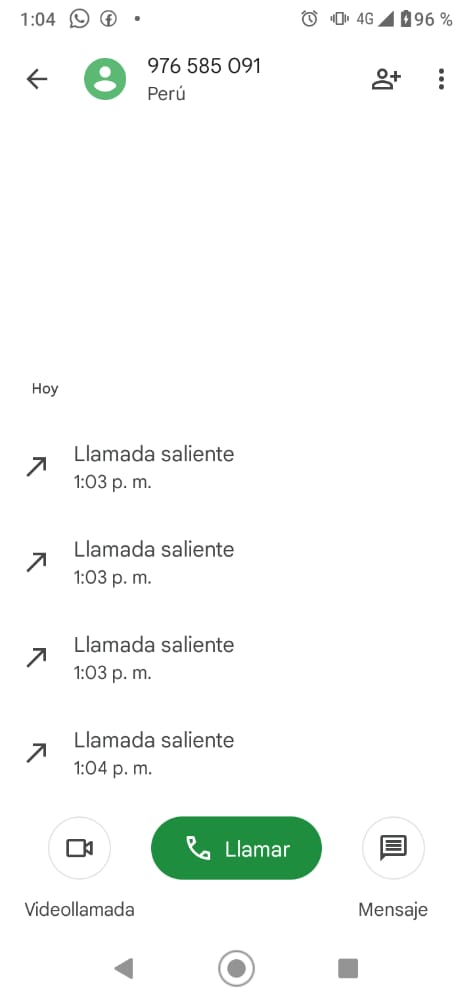The height and width of the screenshot is (1000, 473).
Task: Tap the Mensaje label
Action: [393, 909]
